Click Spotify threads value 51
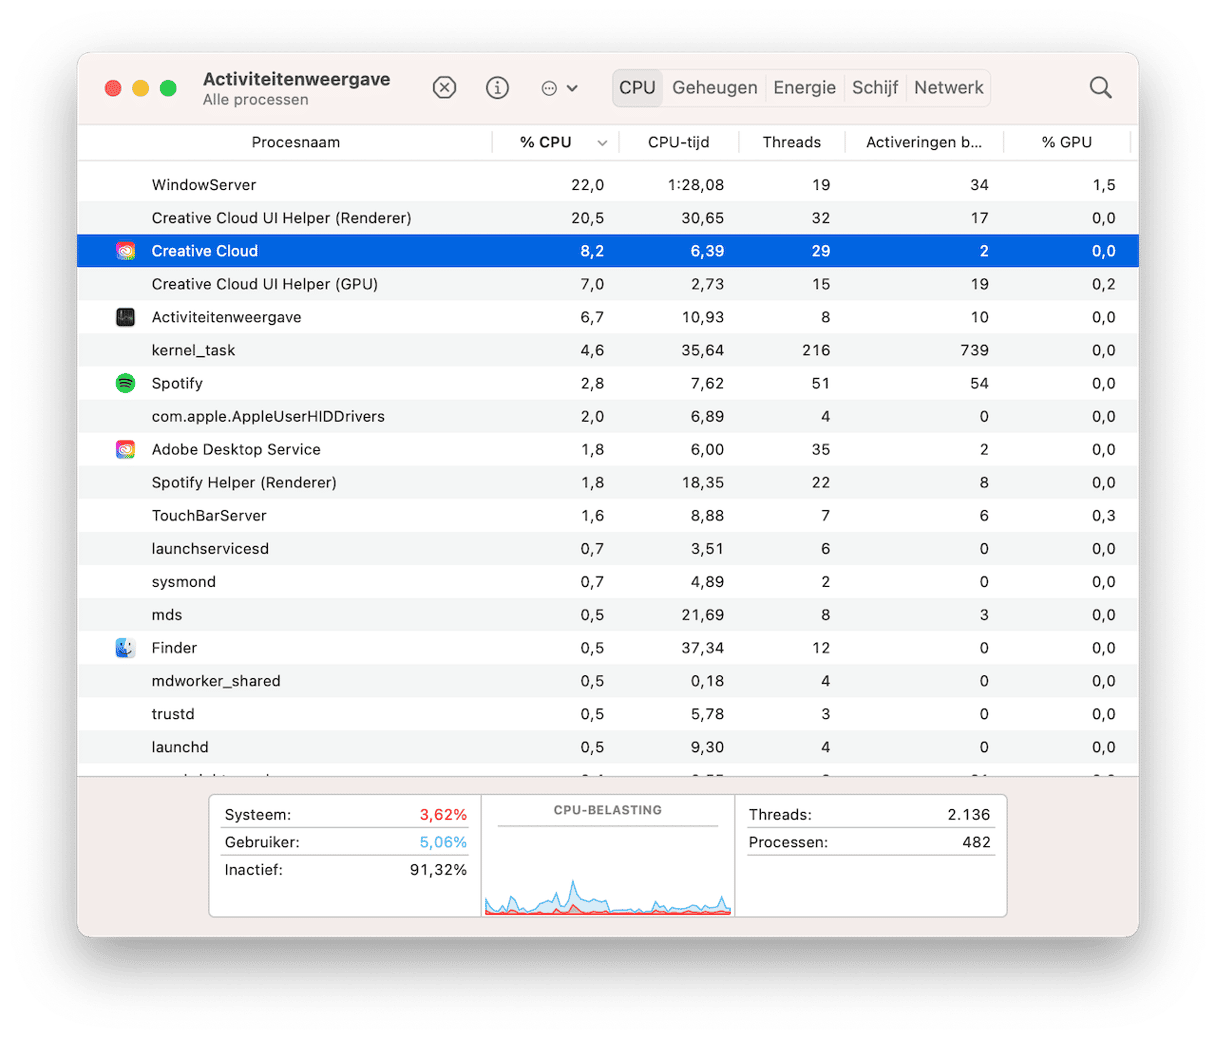 click(821, 383)
